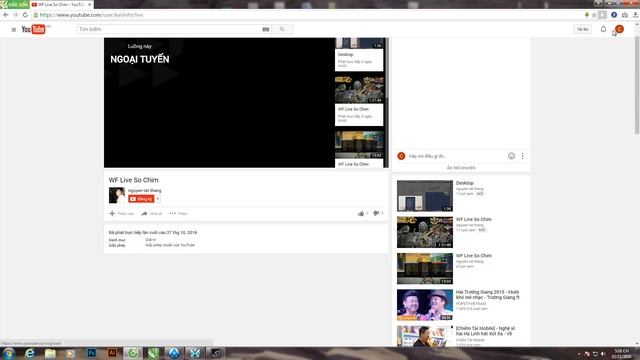Click the plus Add to icon below video
This screenshot has width=640, height=360.
tap(112, 213)
